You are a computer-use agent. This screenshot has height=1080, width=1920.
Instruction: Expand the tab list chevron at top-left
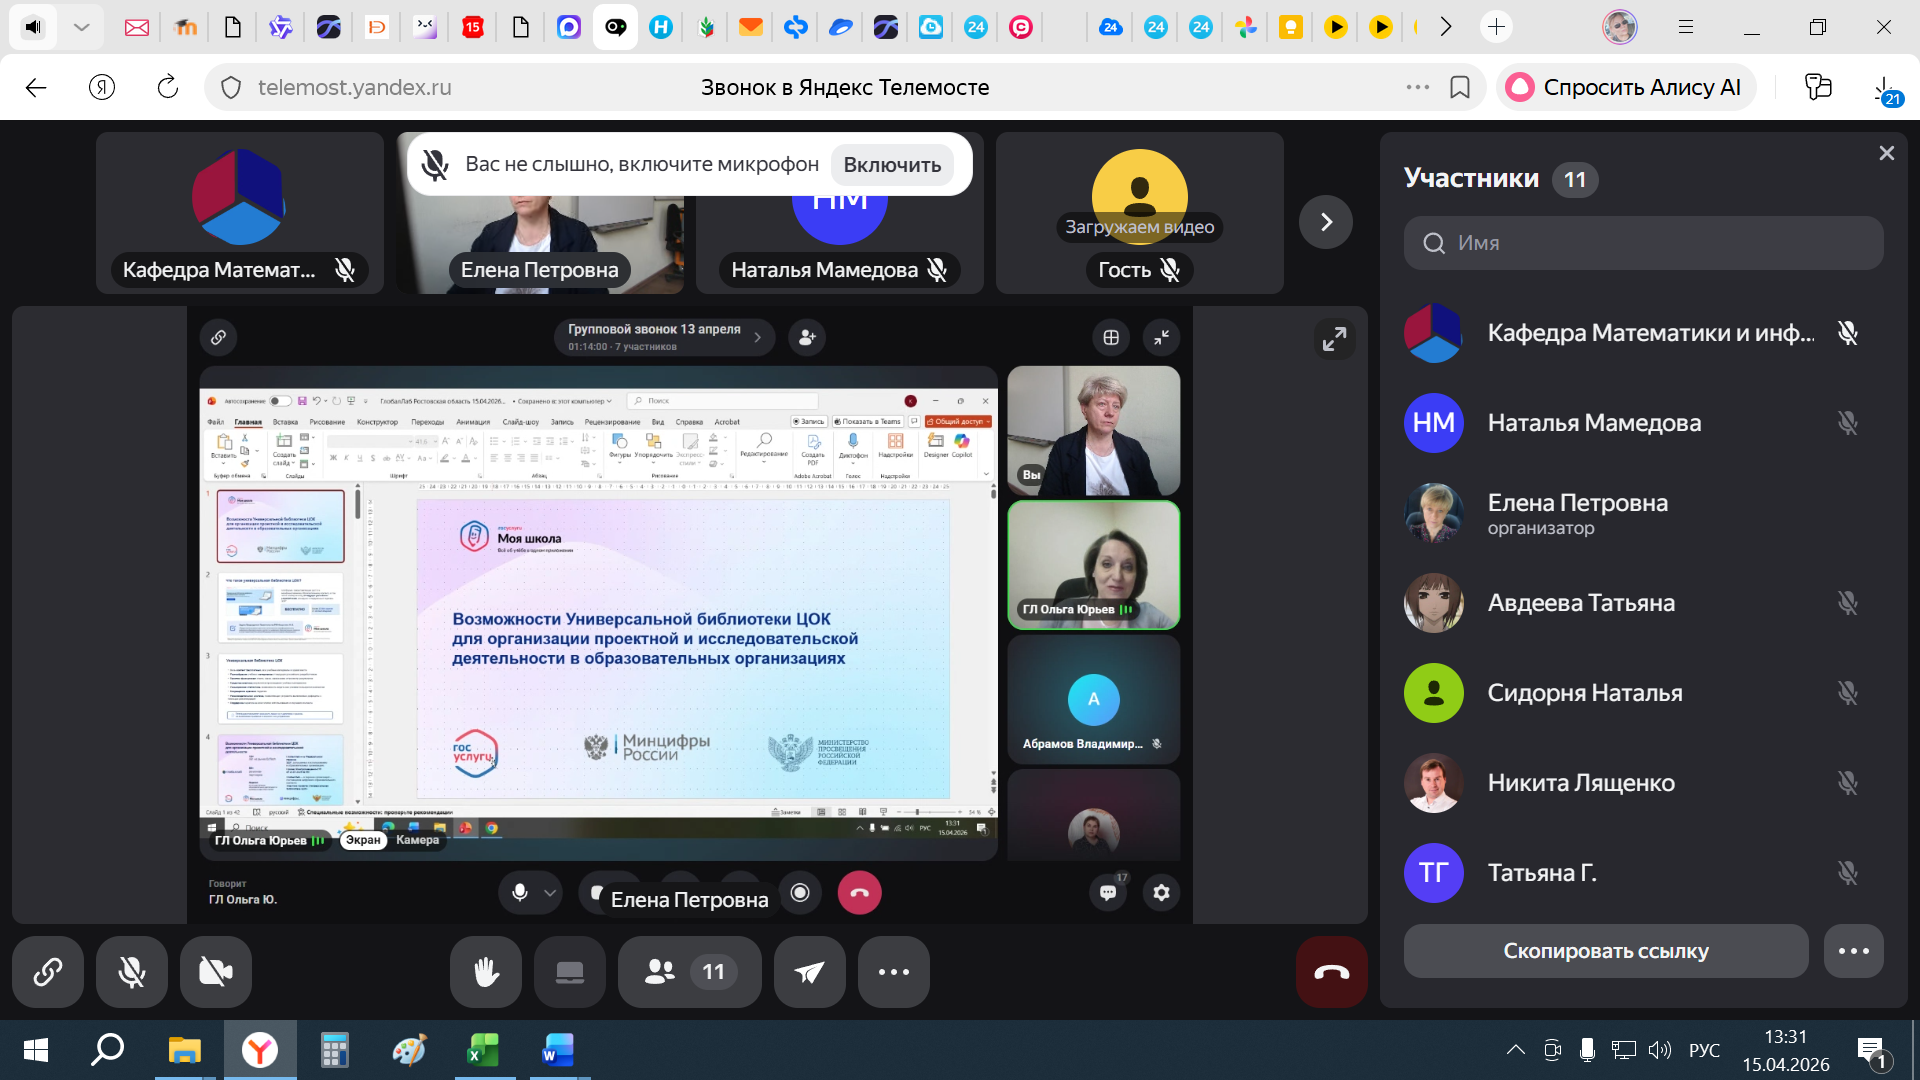point(82,27)
